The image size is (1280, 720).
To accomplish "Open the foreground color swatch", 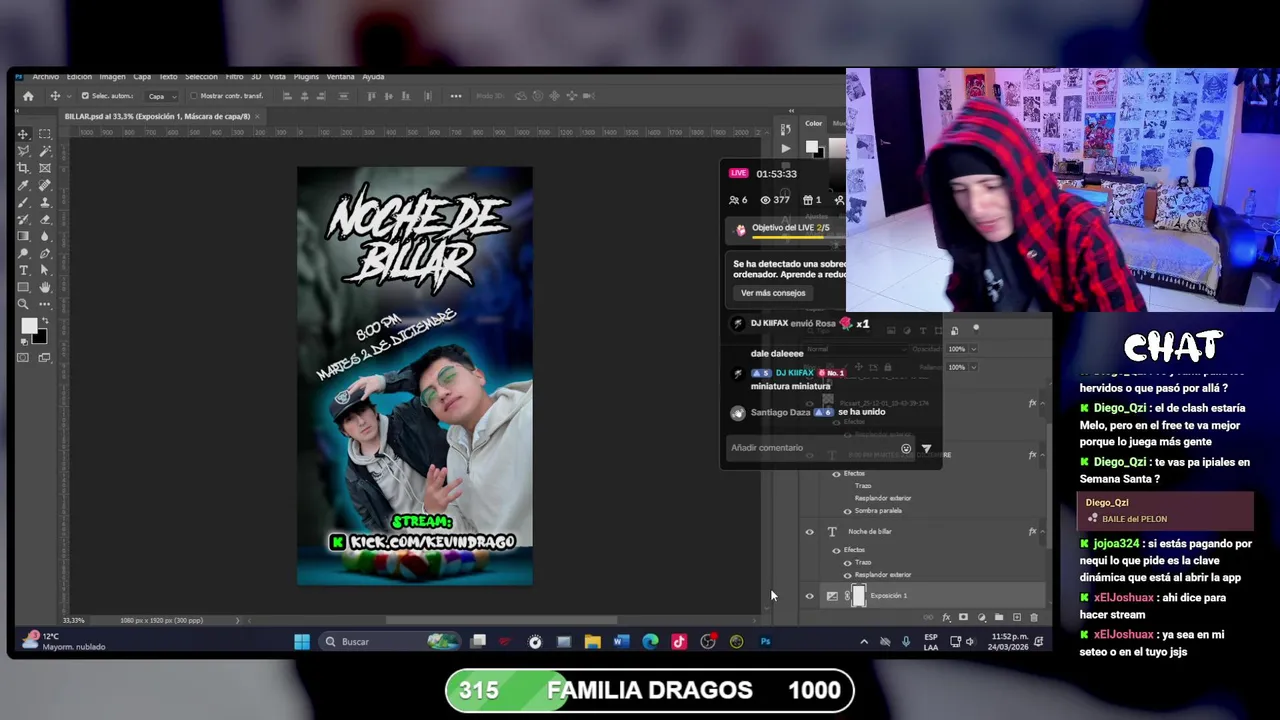I will [29, 326].
